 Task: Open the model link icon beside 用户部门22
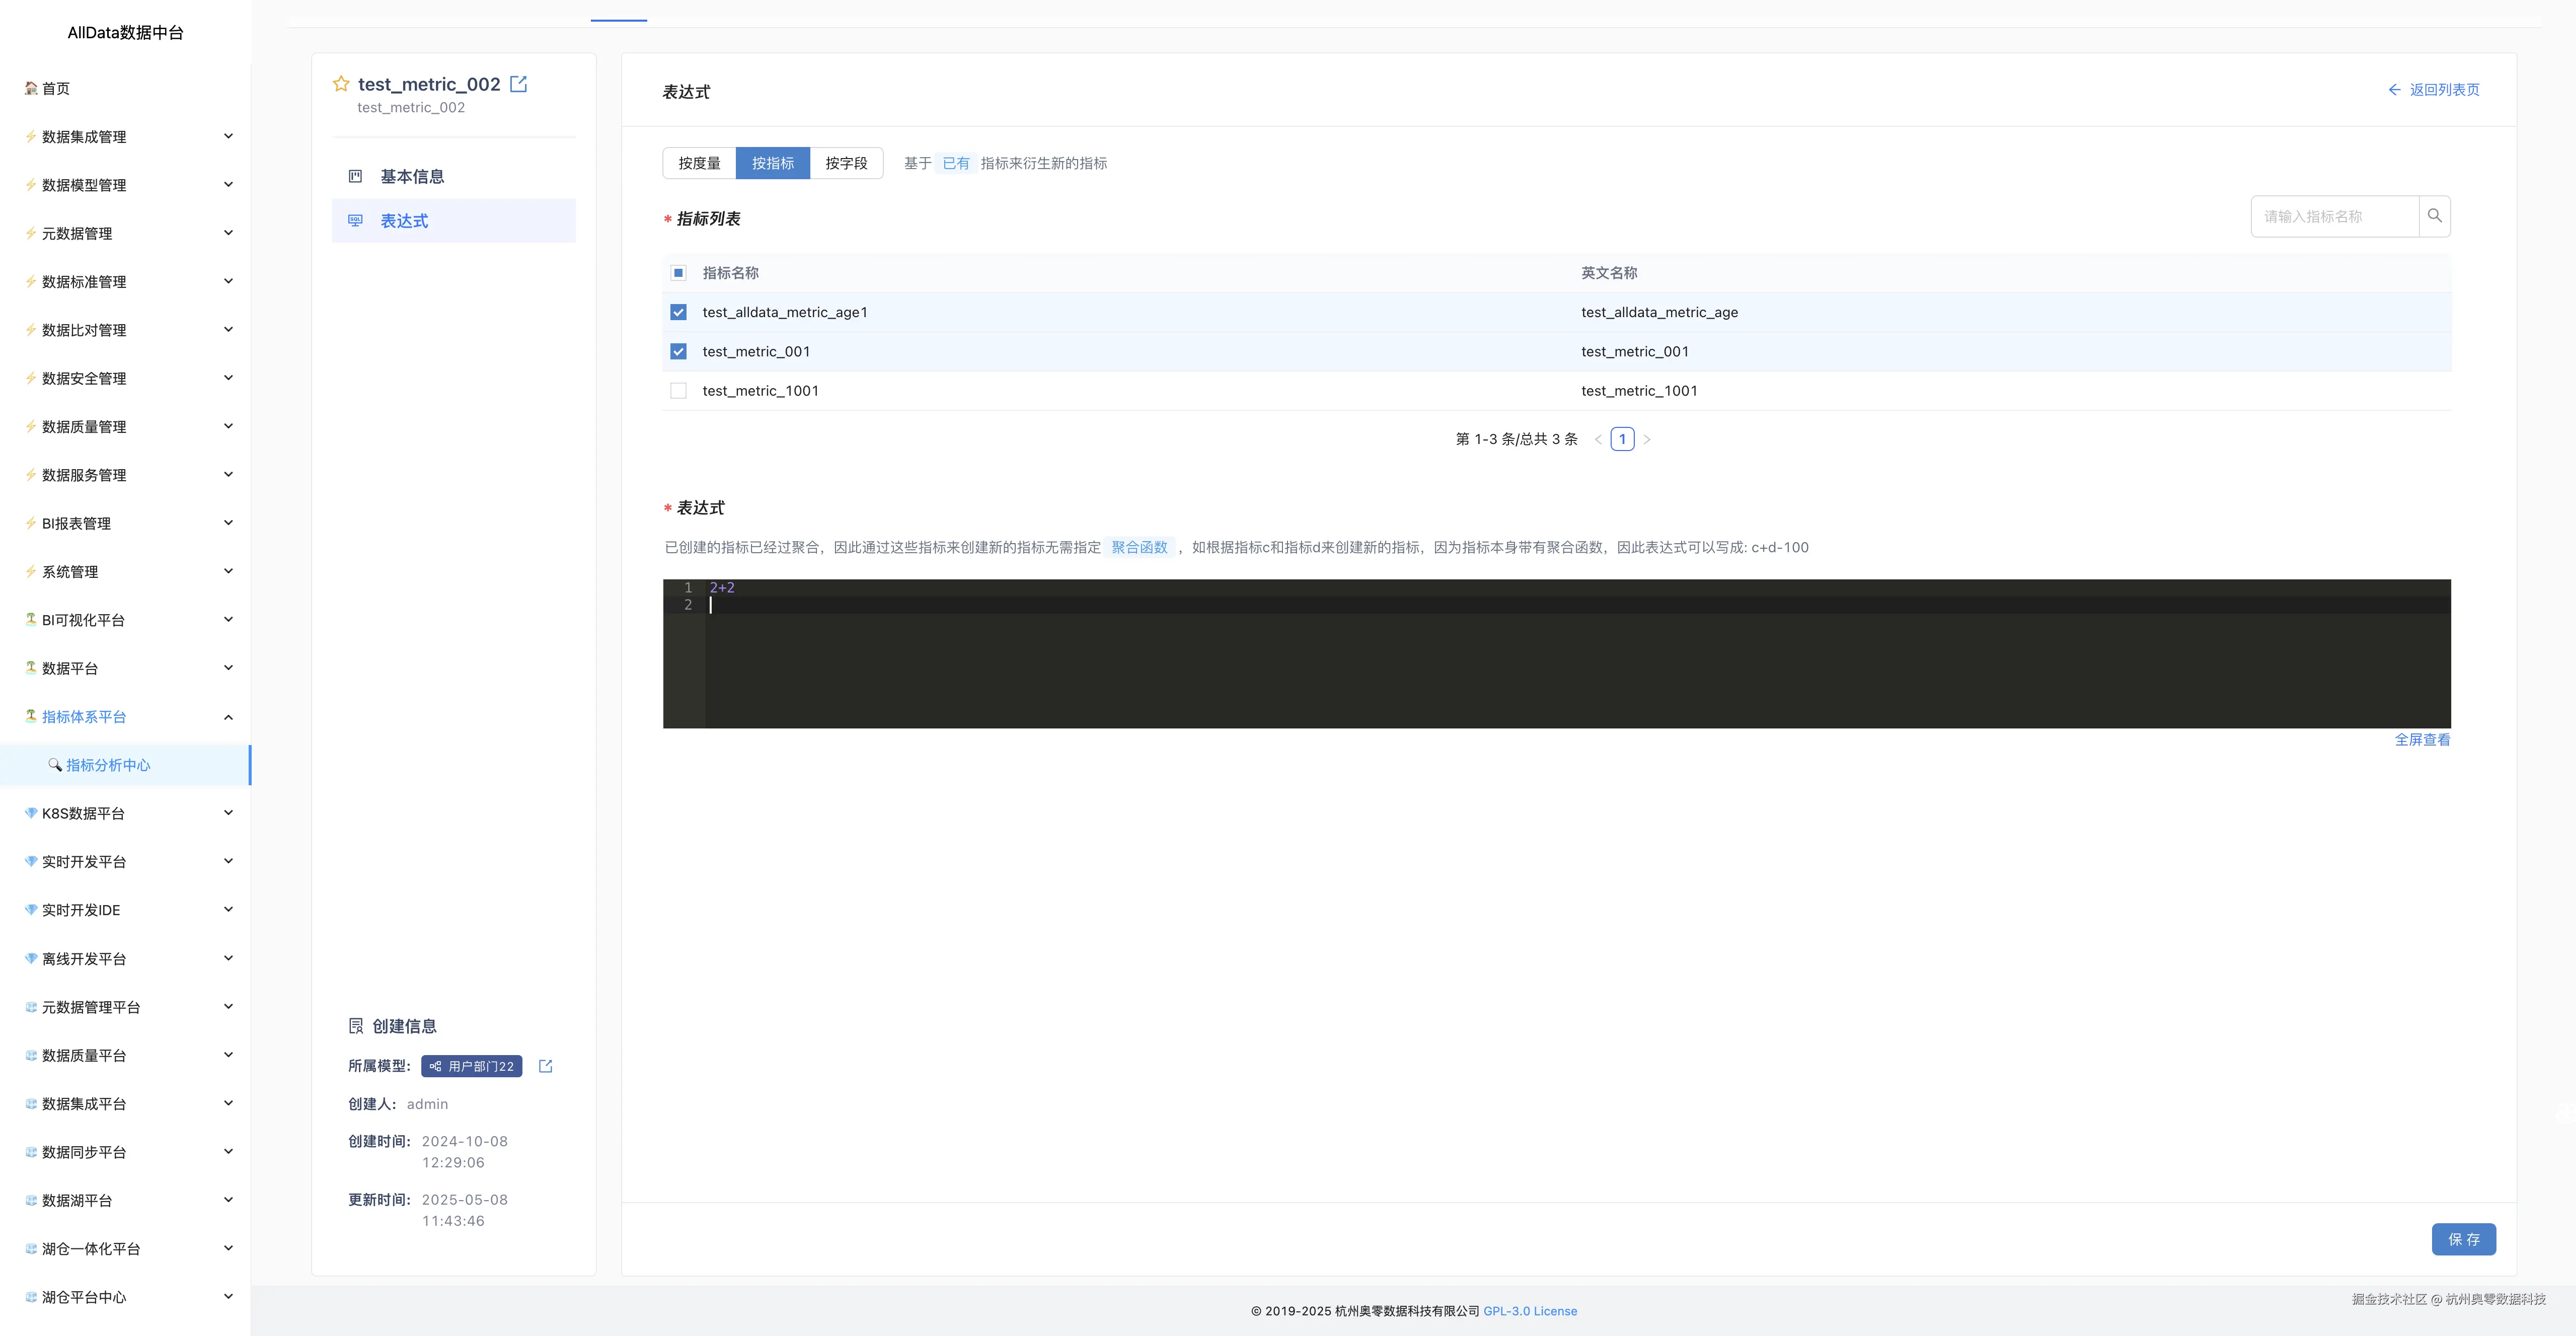[x=545, y=1066]
